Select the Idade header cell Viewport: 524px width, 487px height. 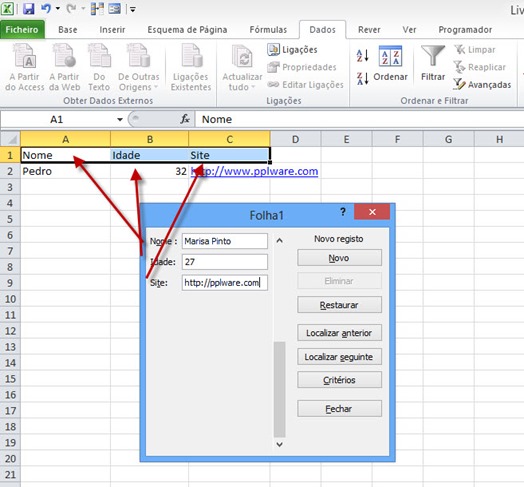pos(149,155)
